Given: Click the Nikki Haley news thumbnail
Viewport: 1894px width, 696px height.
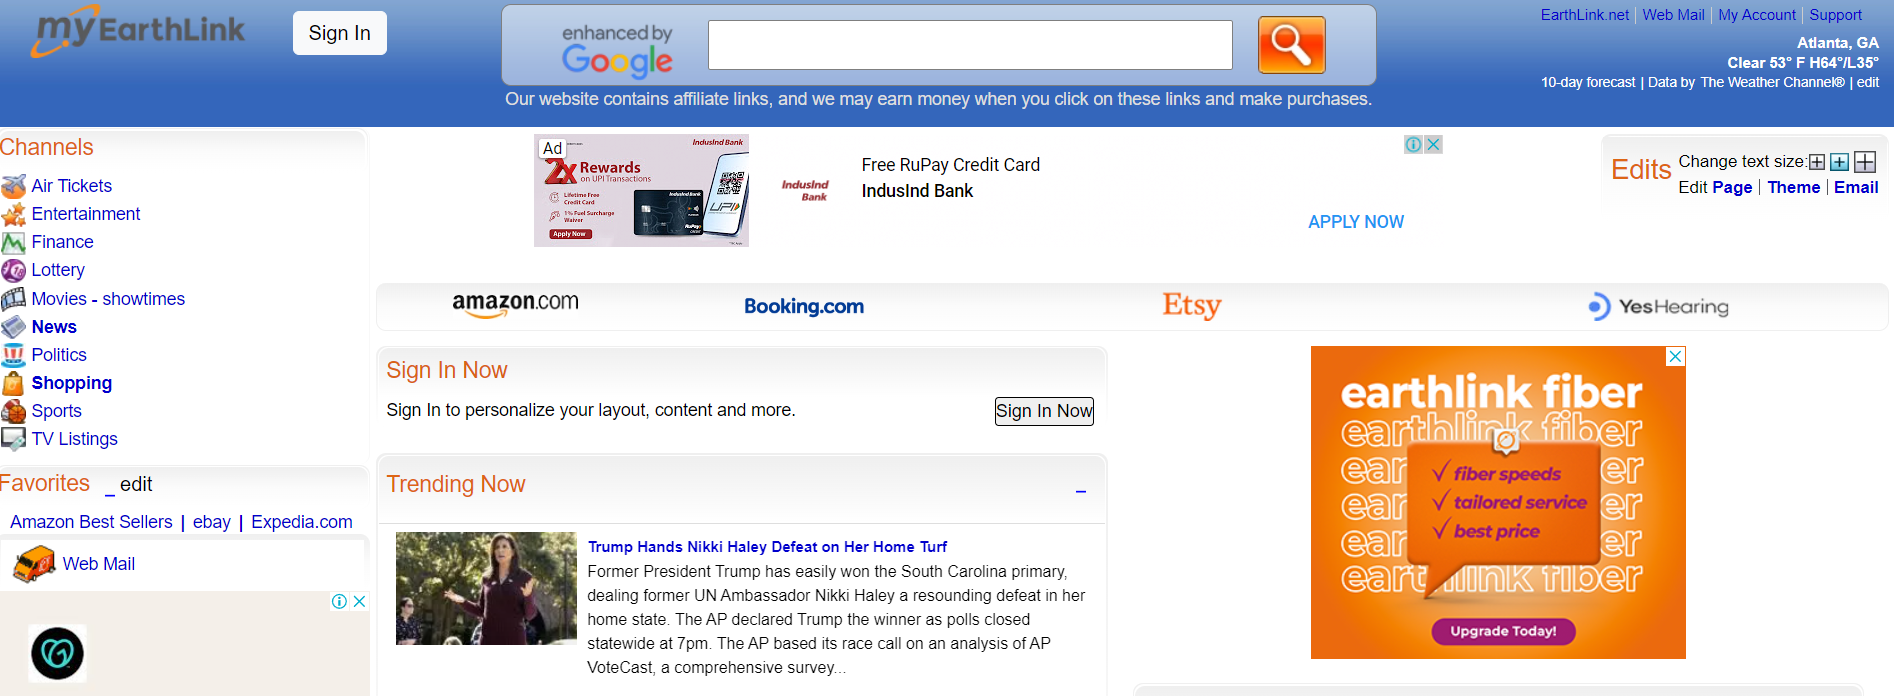Looking at the screenshot, I should (x=486, y=588).
